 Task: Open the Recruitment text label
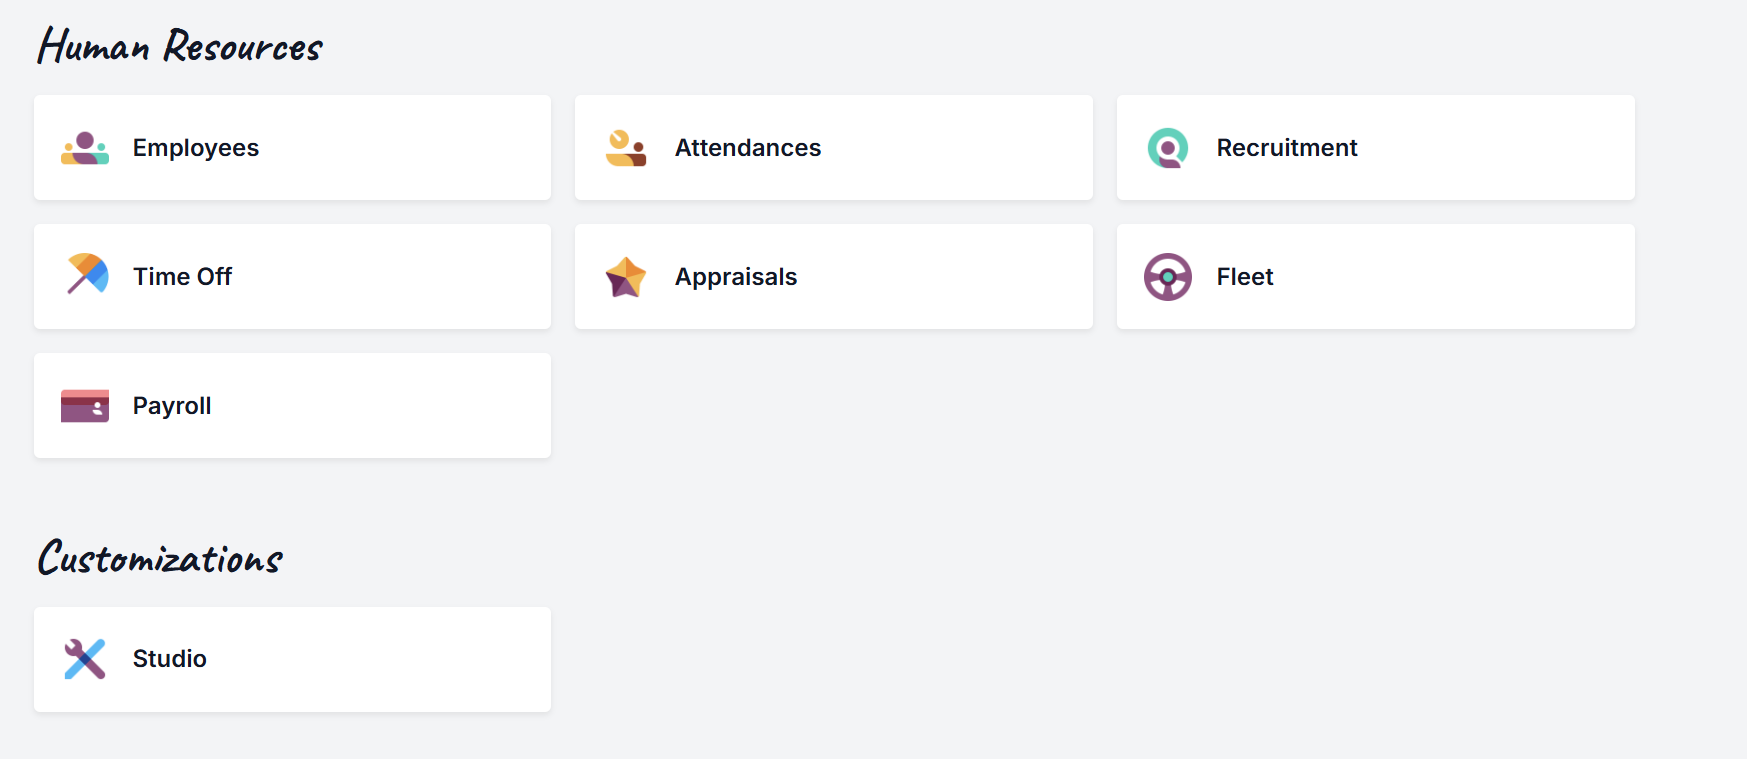pos(1287,148)
